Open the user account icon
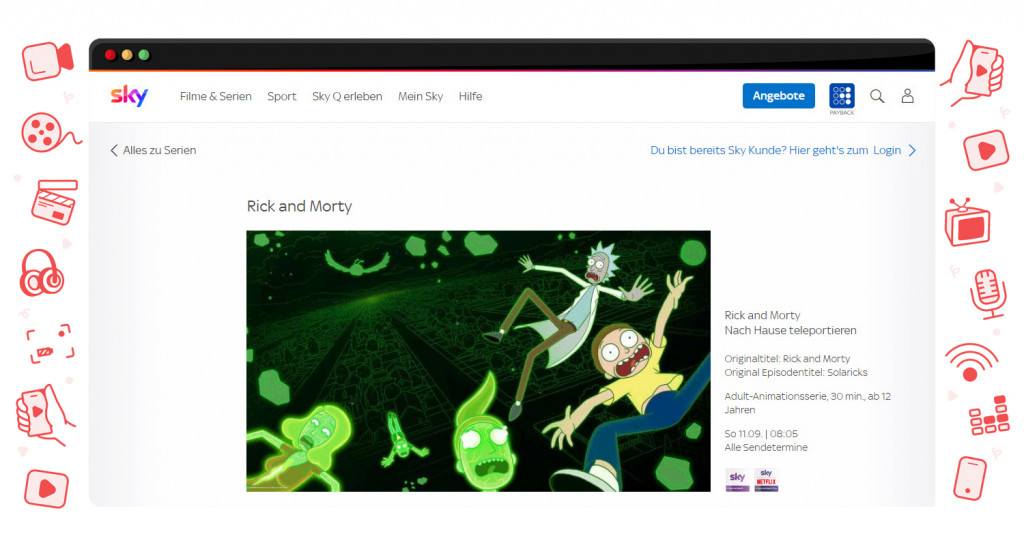The image size is (1024, 545). pyautogui.click(x=908, y=96)
